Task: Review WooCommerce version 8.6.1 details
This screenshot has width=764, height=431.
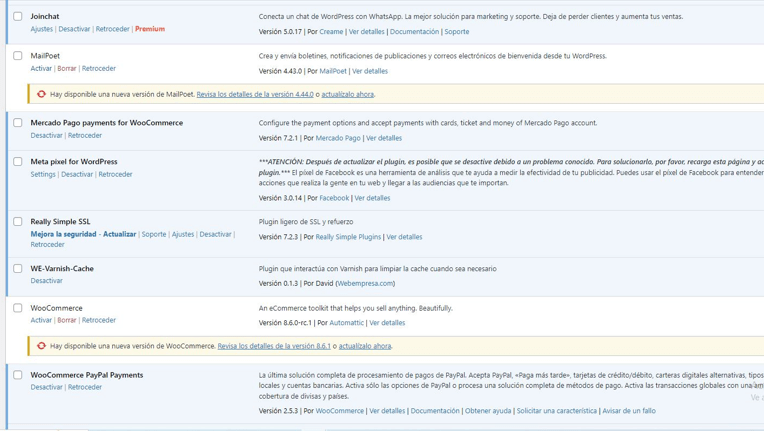Action: coord(274,346)
